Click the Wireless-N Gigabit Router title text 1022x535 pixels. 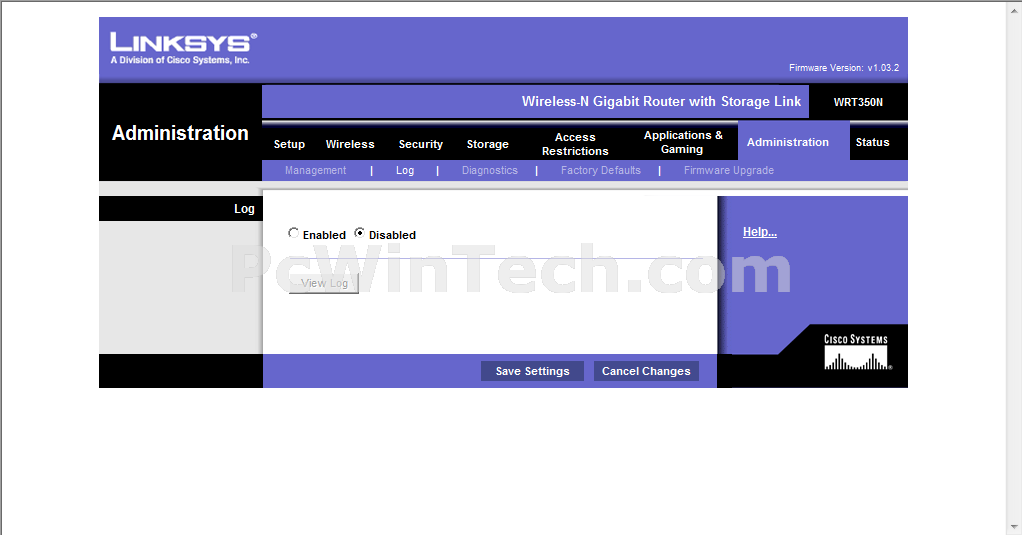click(x=661, y=102)
